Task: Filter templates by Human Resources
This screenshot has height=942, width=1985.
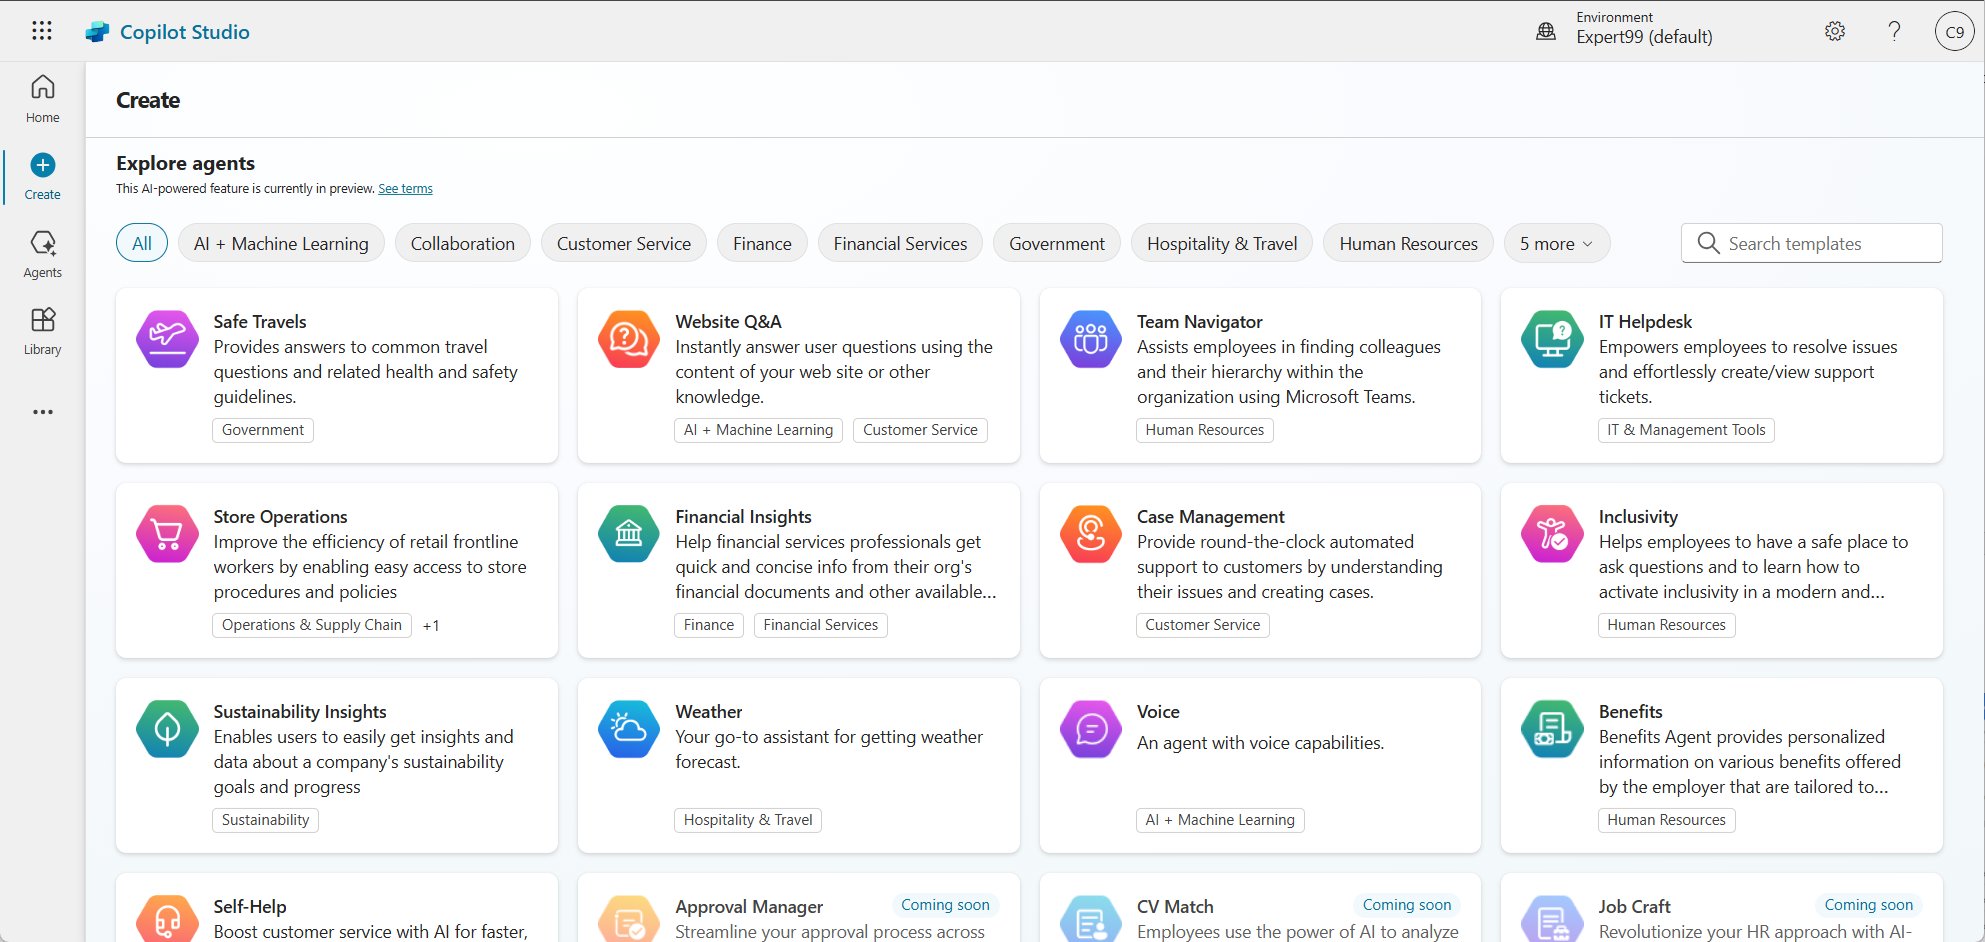Action: click(1407, 243)
